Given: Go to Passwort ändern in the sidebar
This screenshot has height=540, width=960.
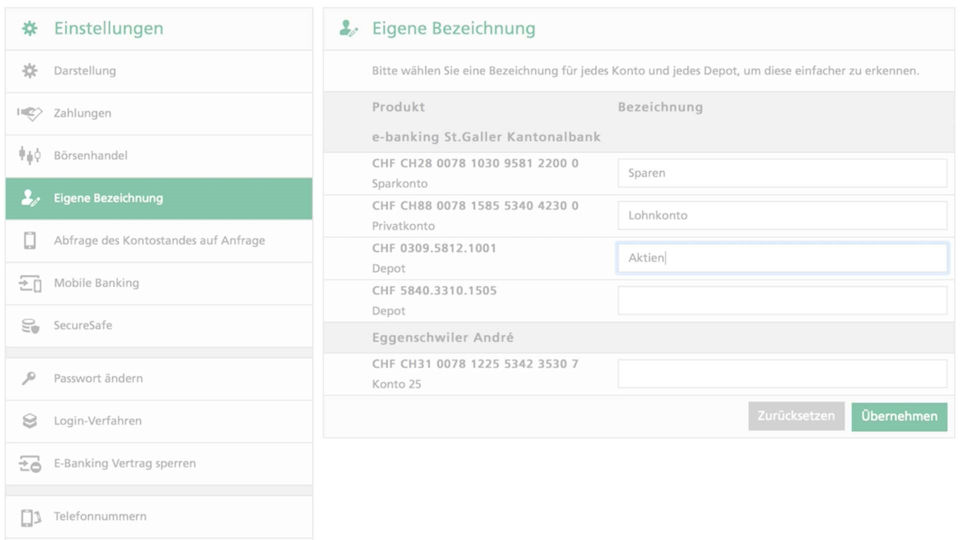Looking at the screenshot, I should [159, 379].
